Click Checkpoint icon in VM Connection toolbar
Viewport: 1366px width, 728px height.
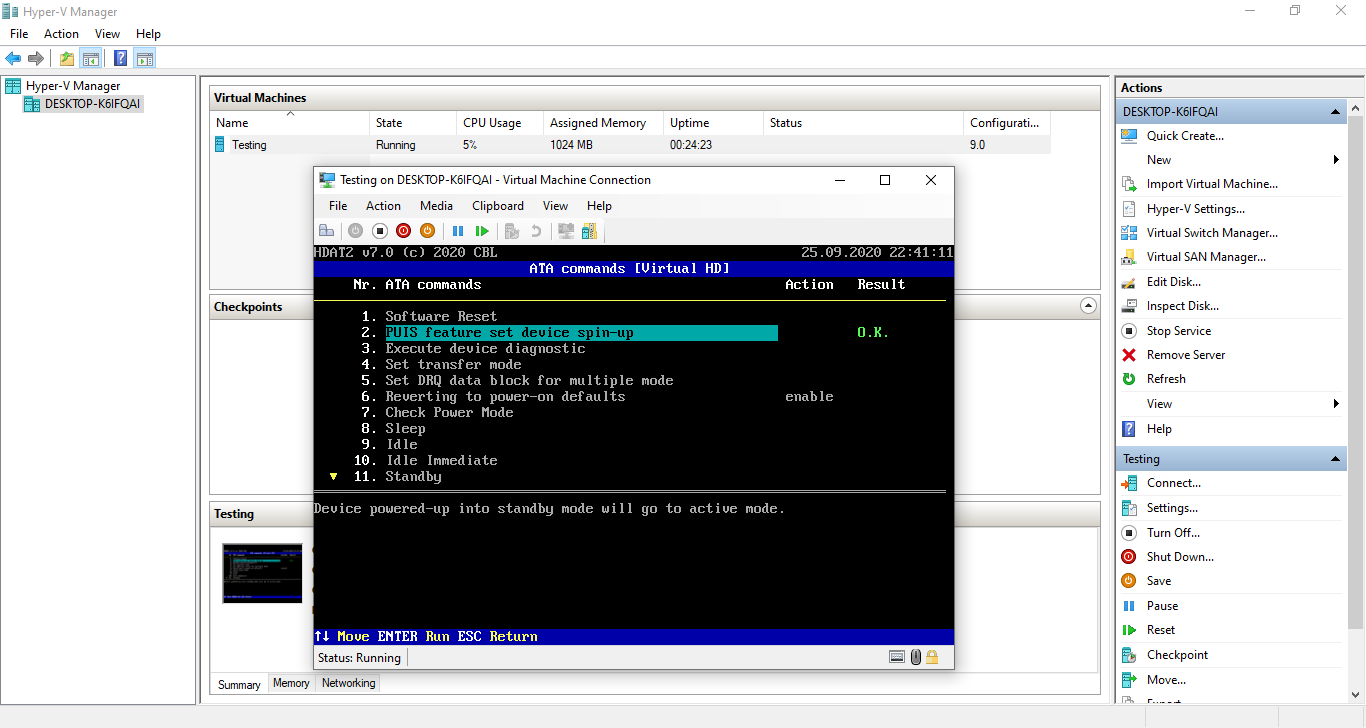coord(512,231)
